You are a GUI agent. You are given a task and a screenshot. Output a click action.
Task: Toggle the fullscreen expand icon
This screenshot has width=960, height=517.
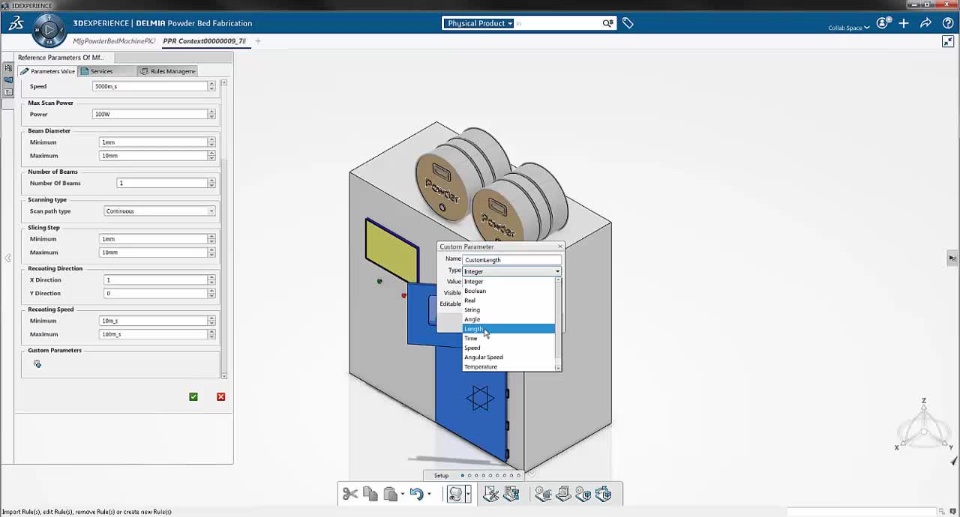[948, 41]
